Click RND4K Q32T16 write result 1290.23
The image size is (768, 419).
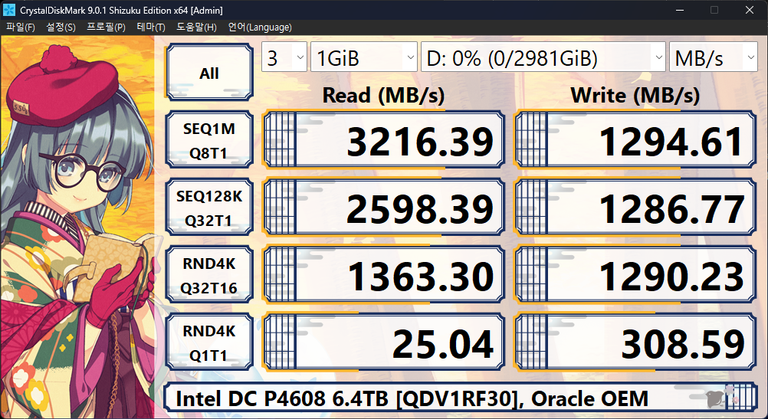tap(635, 275)
